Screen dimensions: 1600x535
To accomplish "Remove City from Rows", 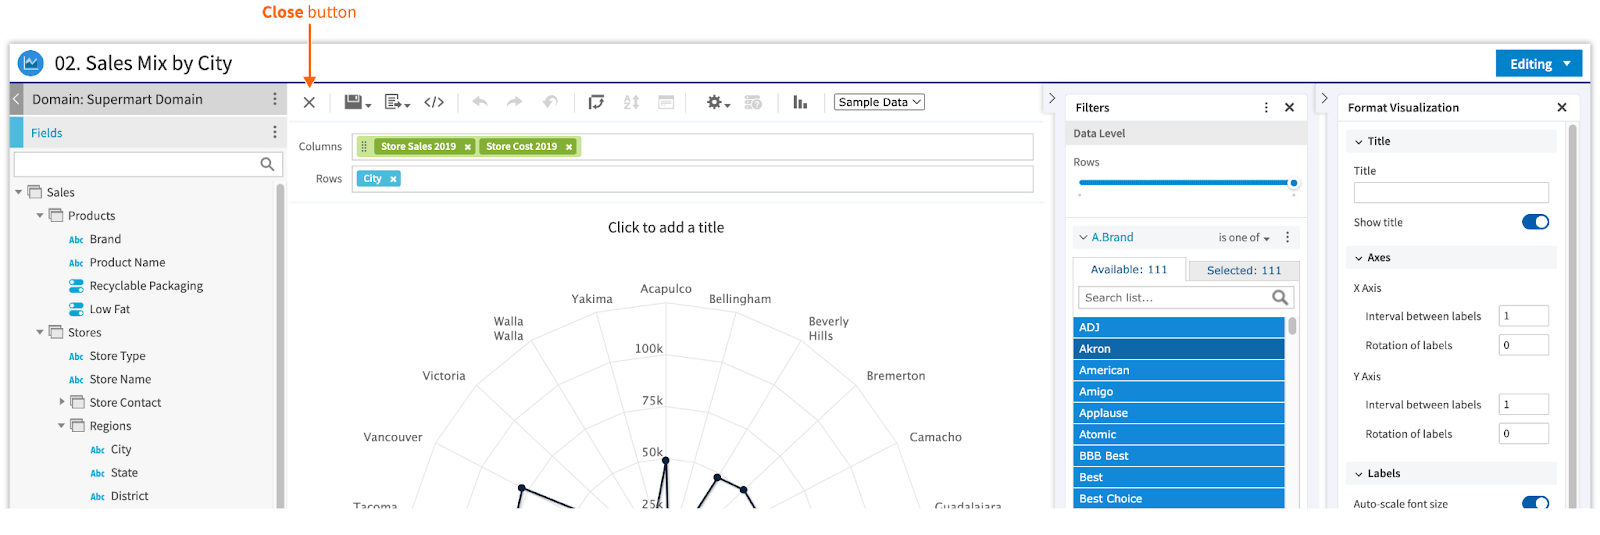I will [x=393, y=179].
